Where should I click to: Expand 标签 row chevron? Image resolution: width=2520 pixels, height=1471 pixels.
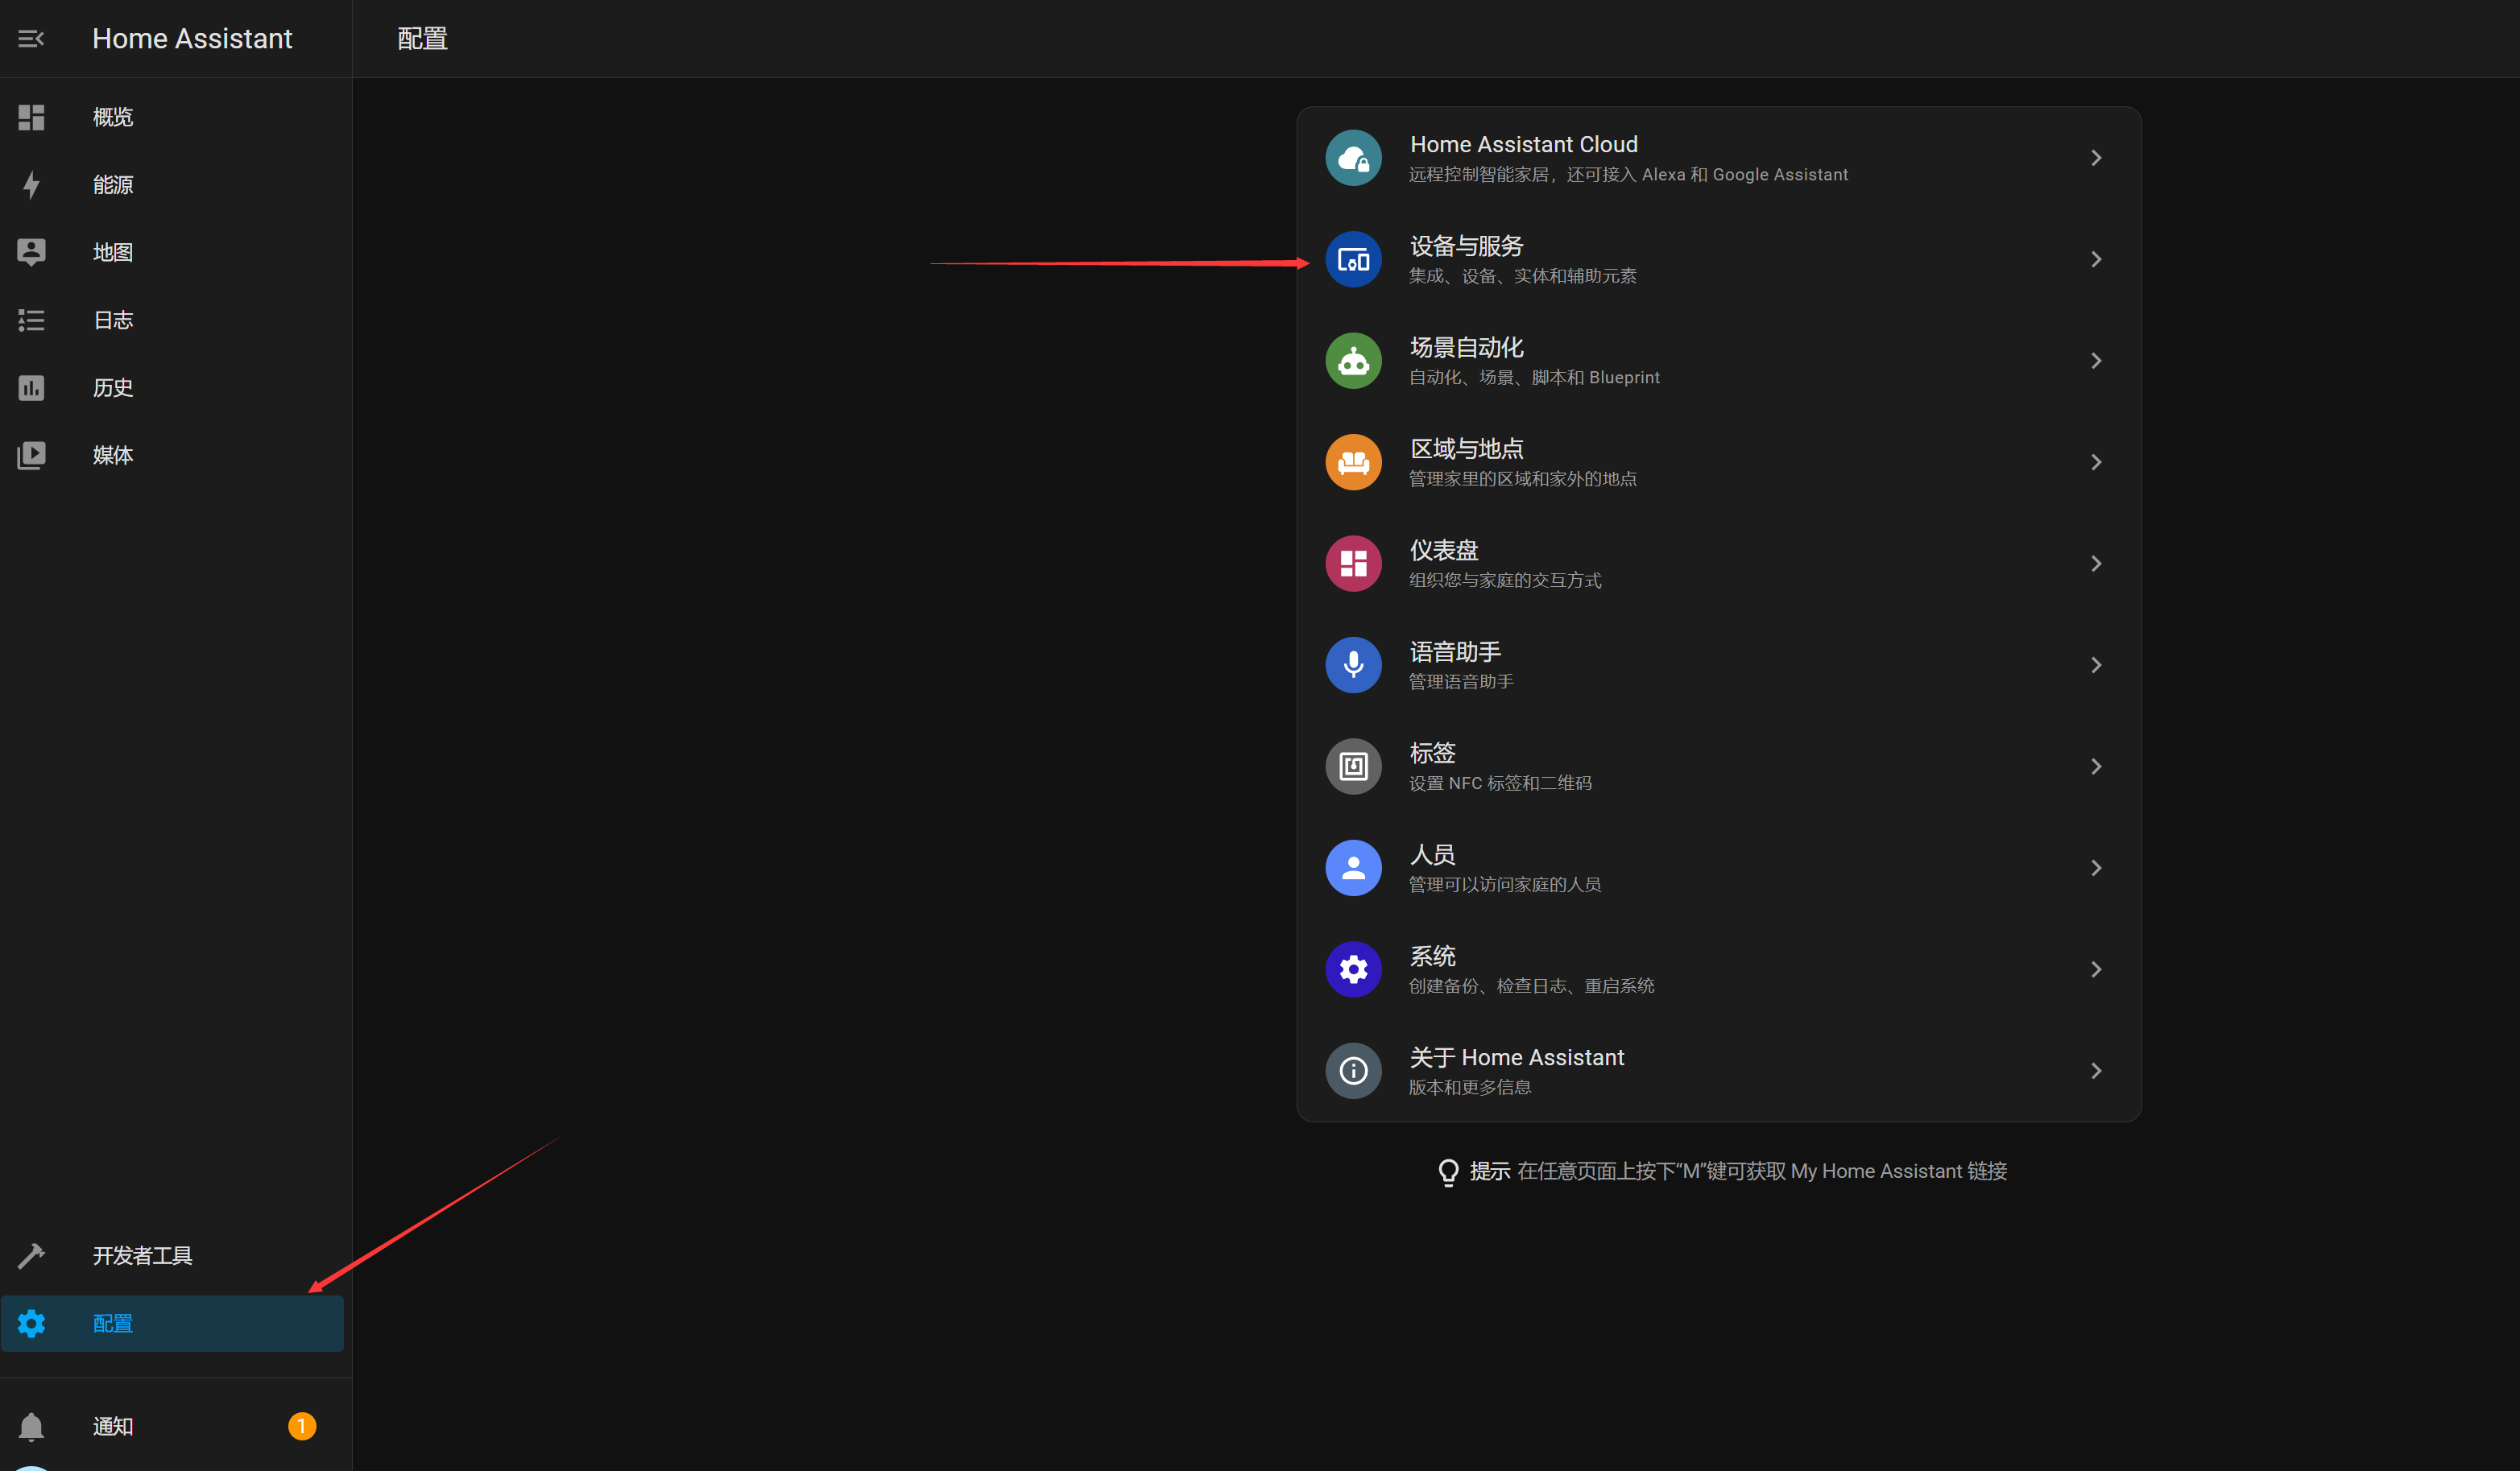2096,766
